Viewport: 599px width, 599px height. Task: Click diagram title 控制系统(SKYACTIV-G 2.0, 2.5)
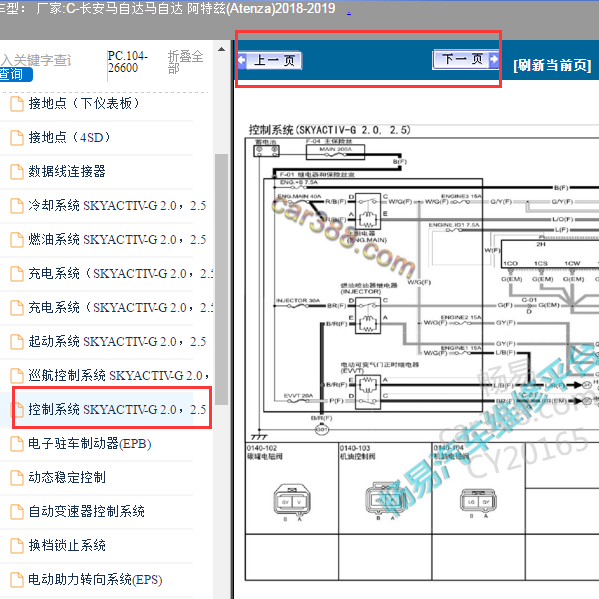(x=329, y=130)
